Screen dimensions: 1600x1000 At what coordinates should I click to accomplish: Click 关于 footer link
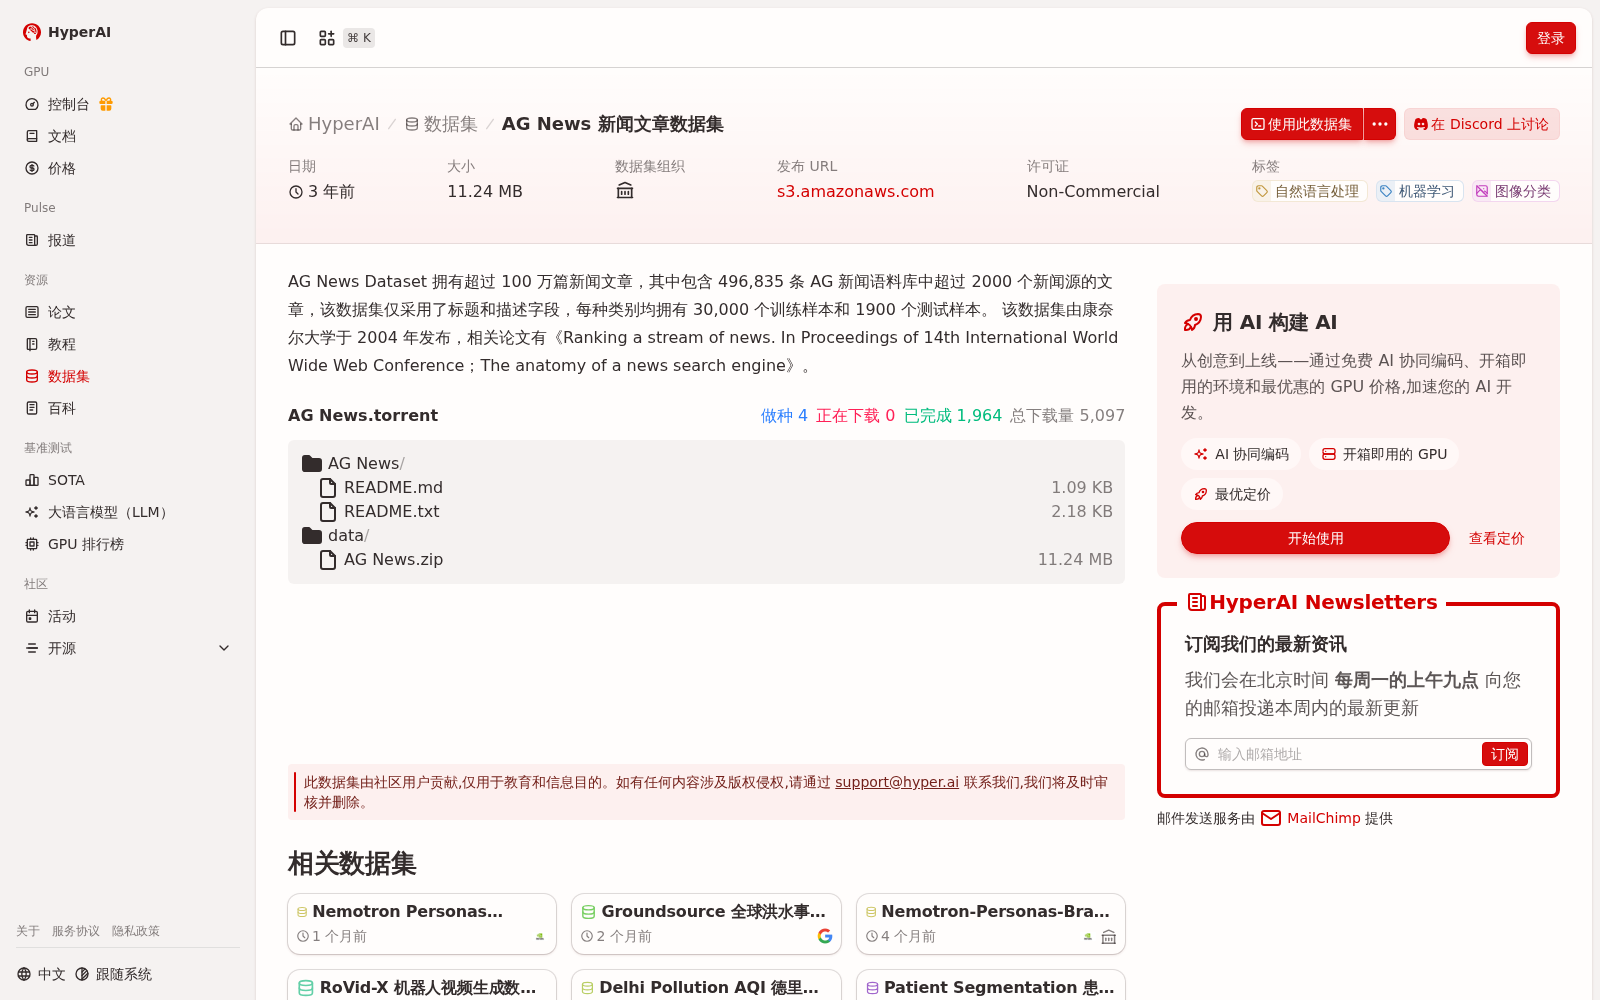point(28,931)
